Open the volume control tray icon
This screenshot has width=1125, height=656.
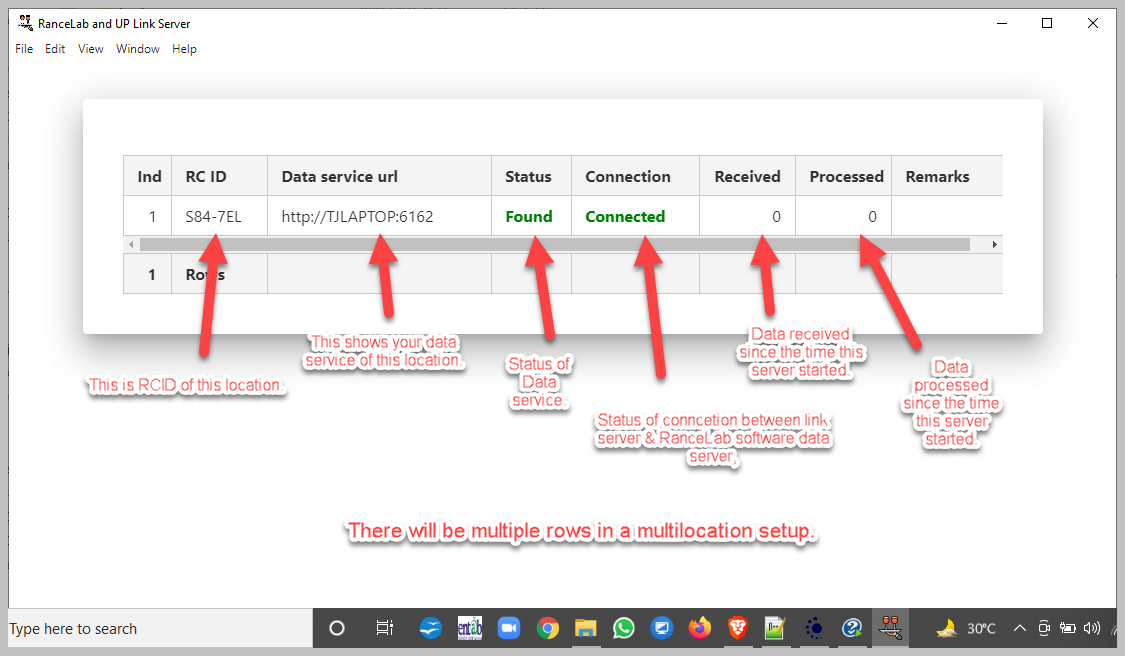tap(1091, 629)
